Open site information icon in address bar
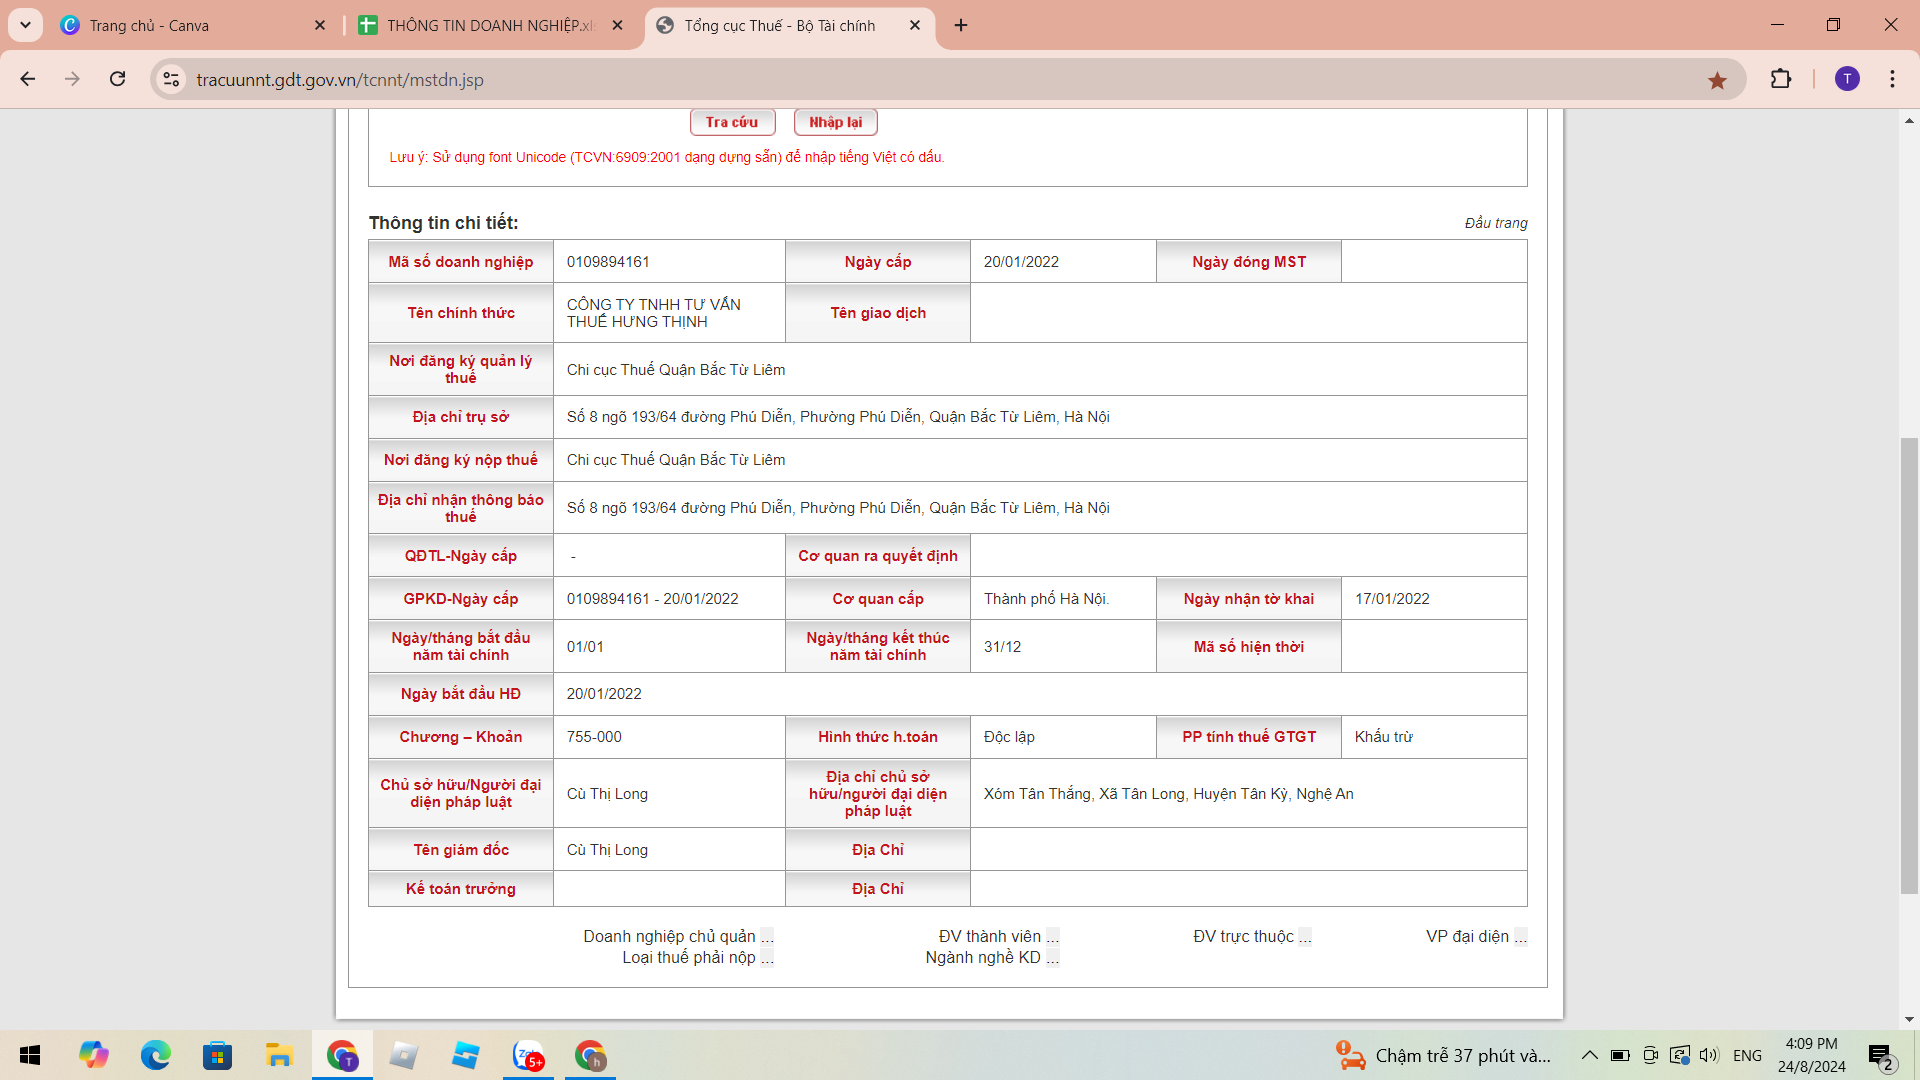The width and height of the screenshot is (1920, 1080). [171, 79]
